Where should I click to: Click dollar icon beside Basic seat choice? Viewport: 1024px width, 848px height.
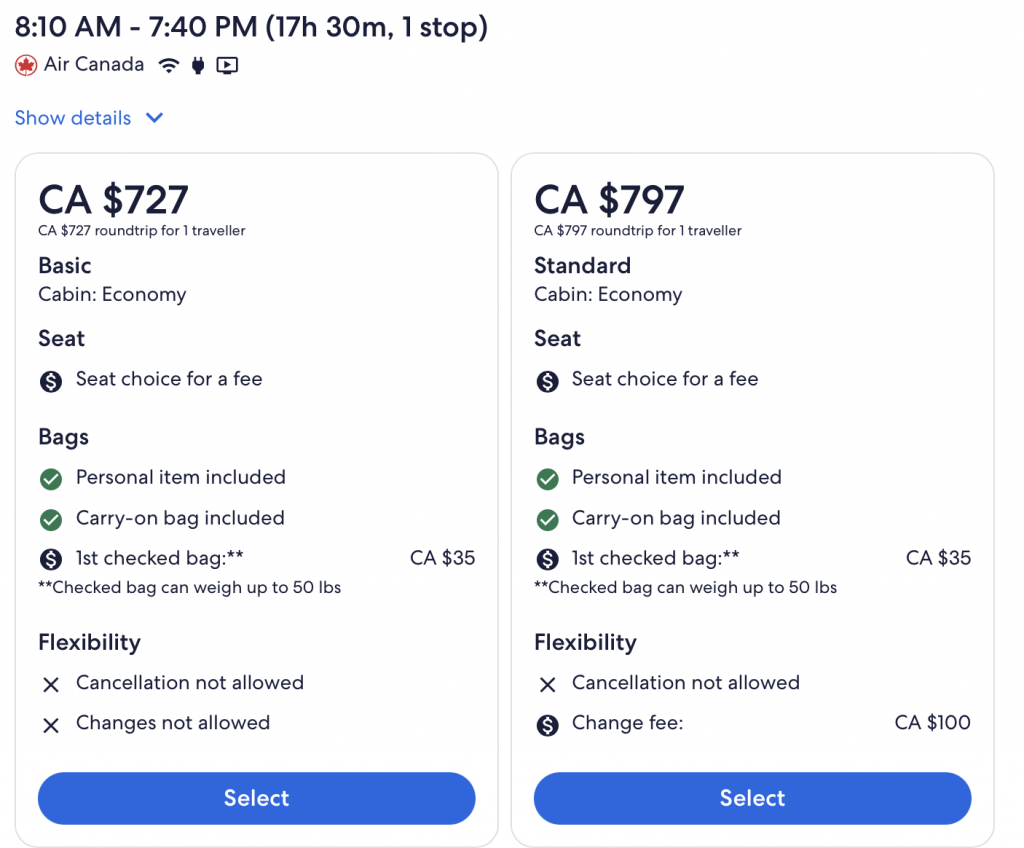(51, 381)
